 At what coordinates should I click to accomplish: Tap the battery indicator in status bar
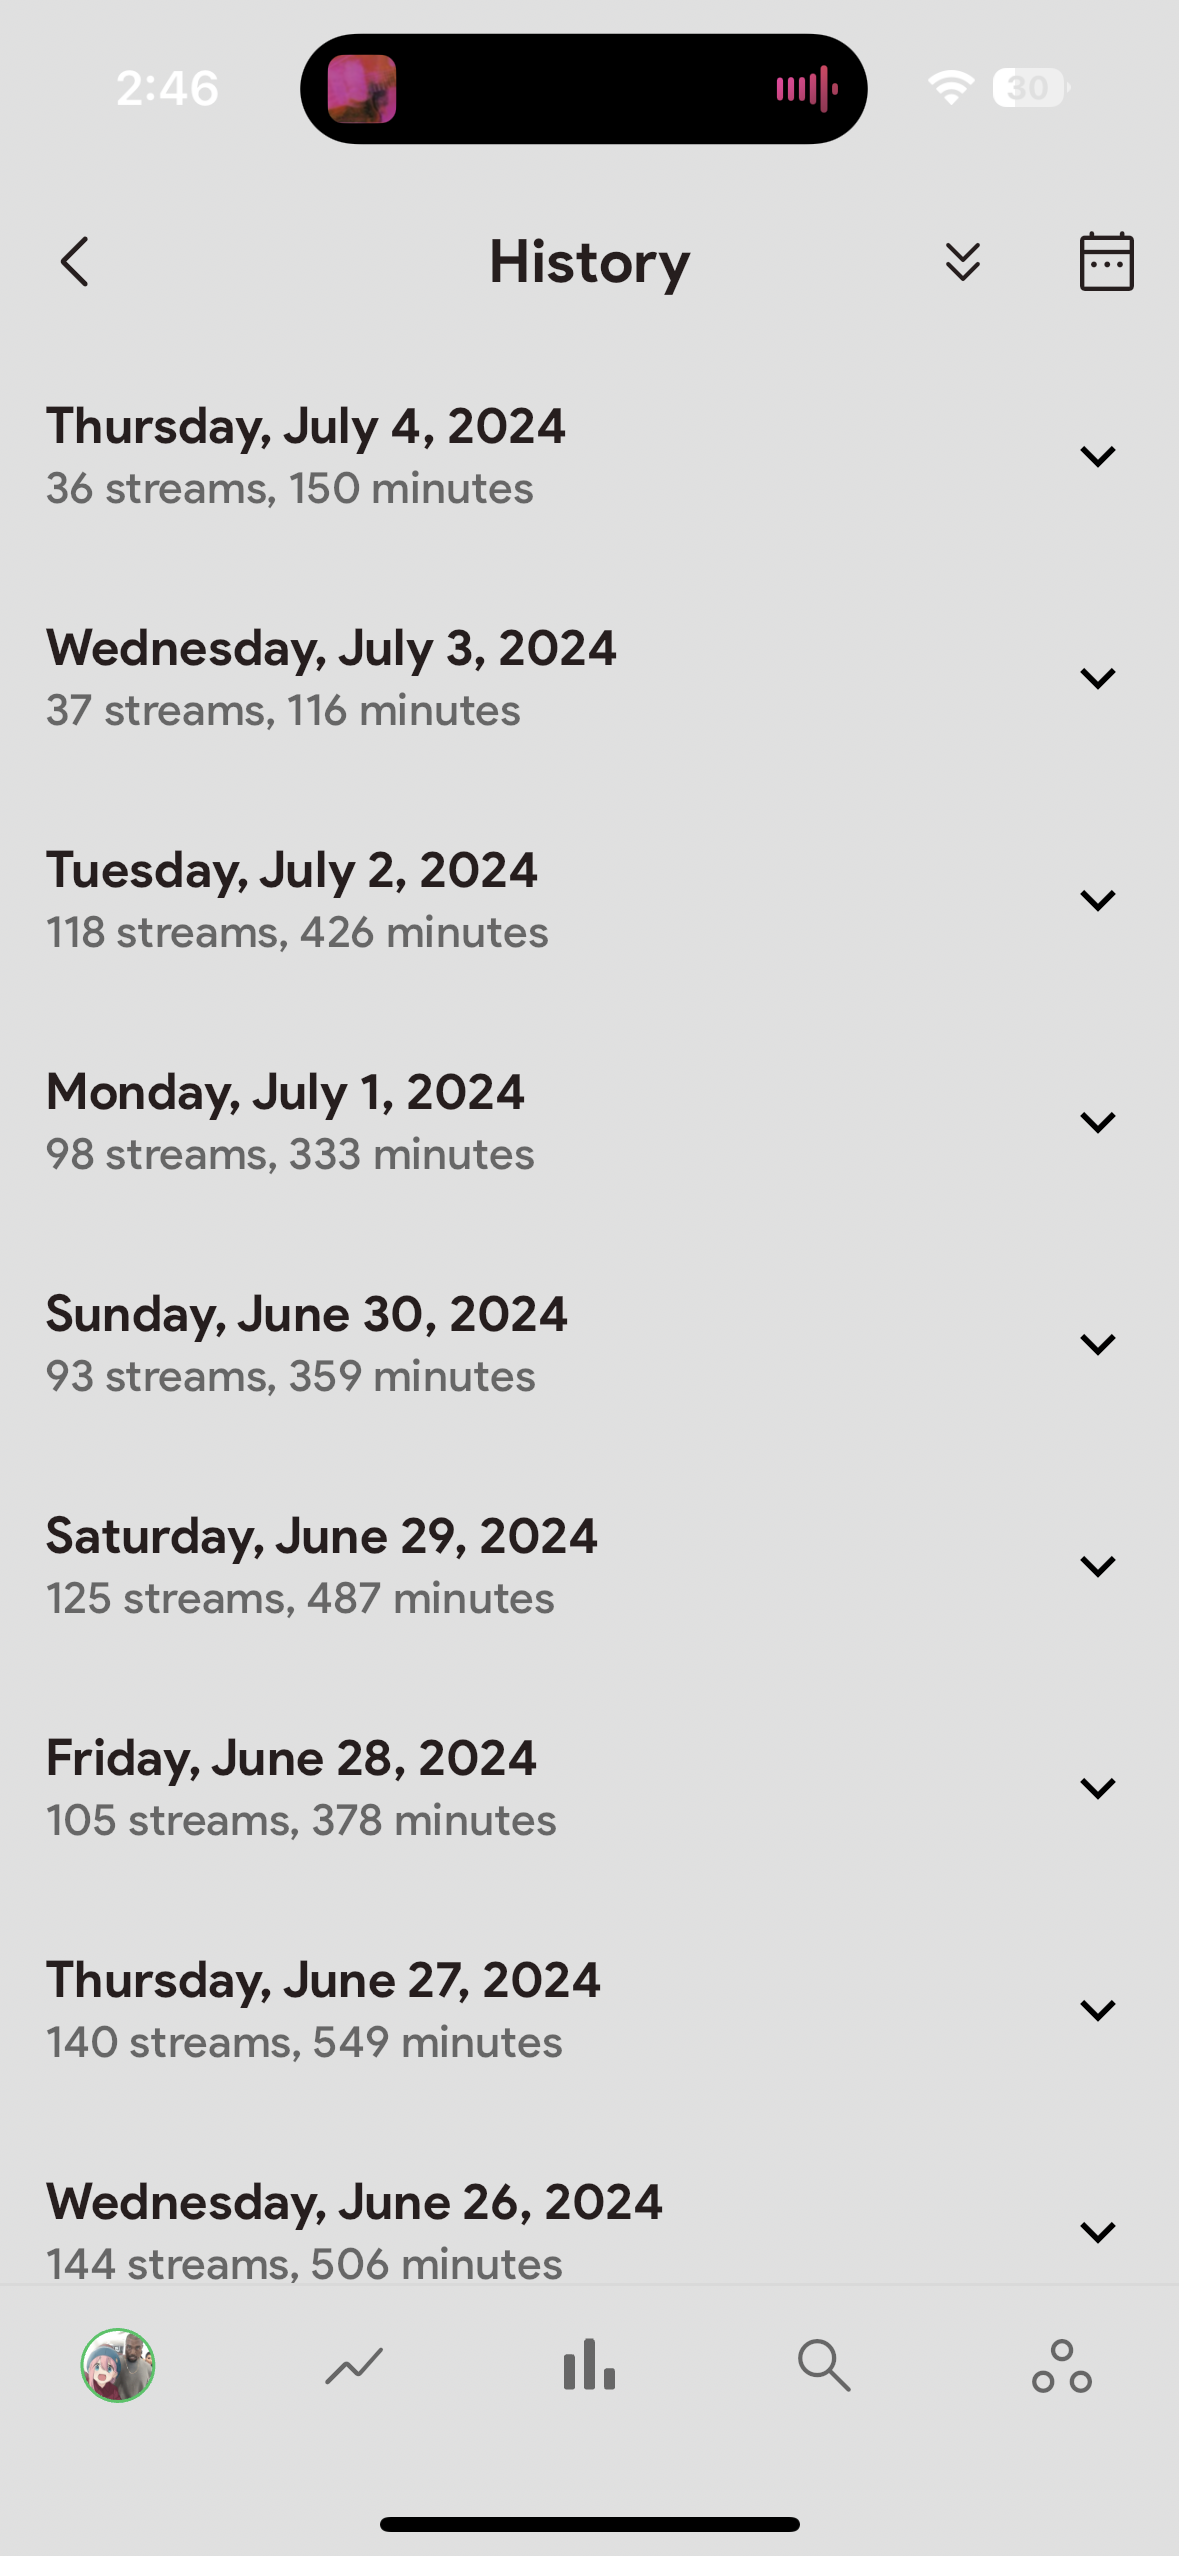[x=1030, y=88]
